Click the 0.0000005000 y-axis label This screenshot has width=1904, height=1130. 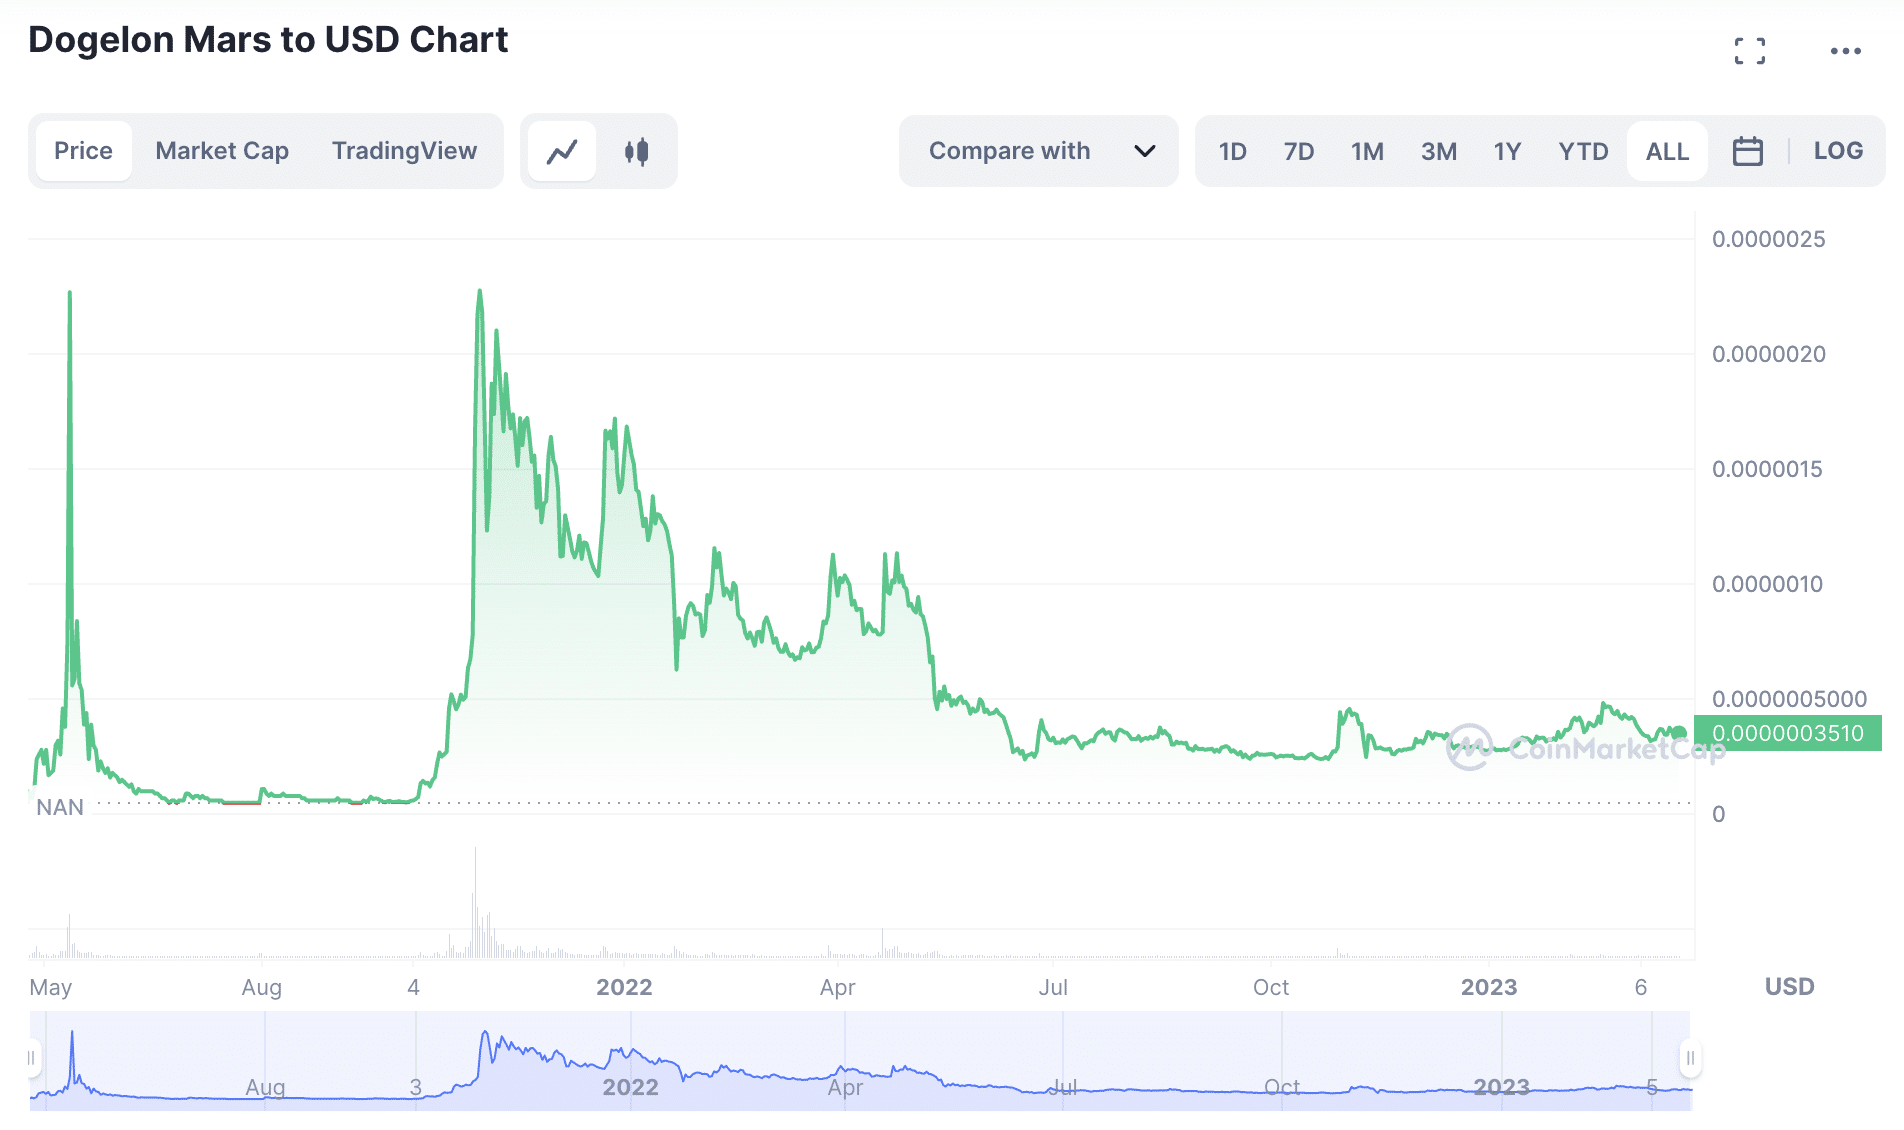tap(1789, 699)
